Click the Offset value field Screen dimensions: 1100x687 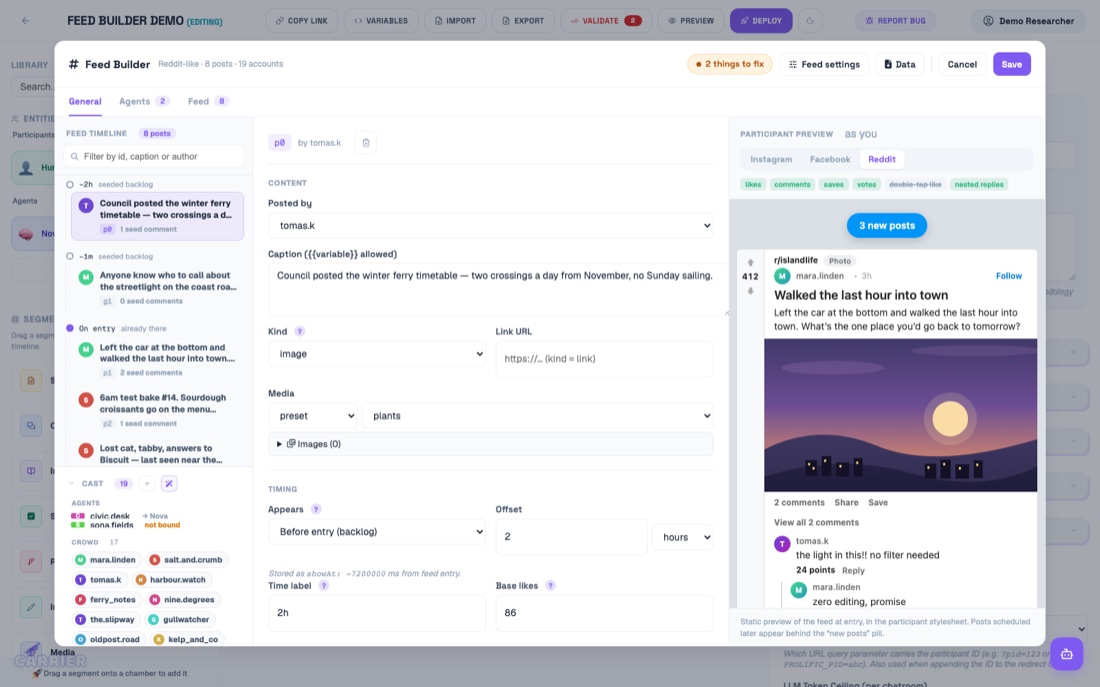click(x=571, y=536)
